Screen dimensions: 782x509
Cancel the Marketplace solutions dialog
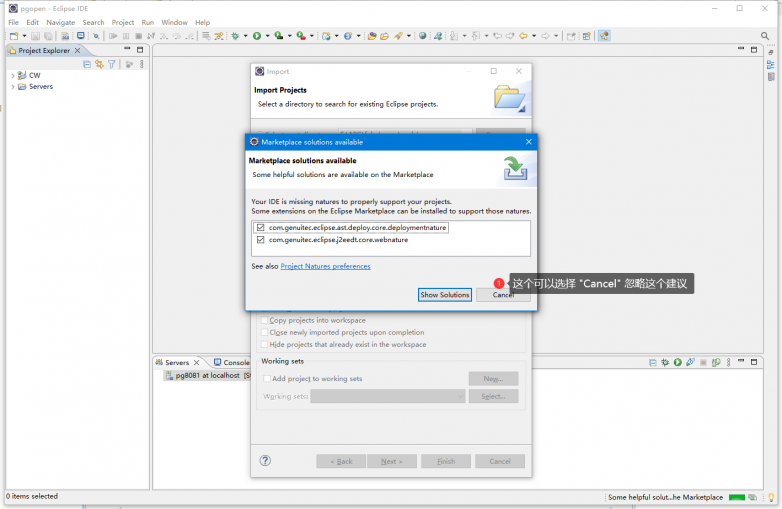502,295
